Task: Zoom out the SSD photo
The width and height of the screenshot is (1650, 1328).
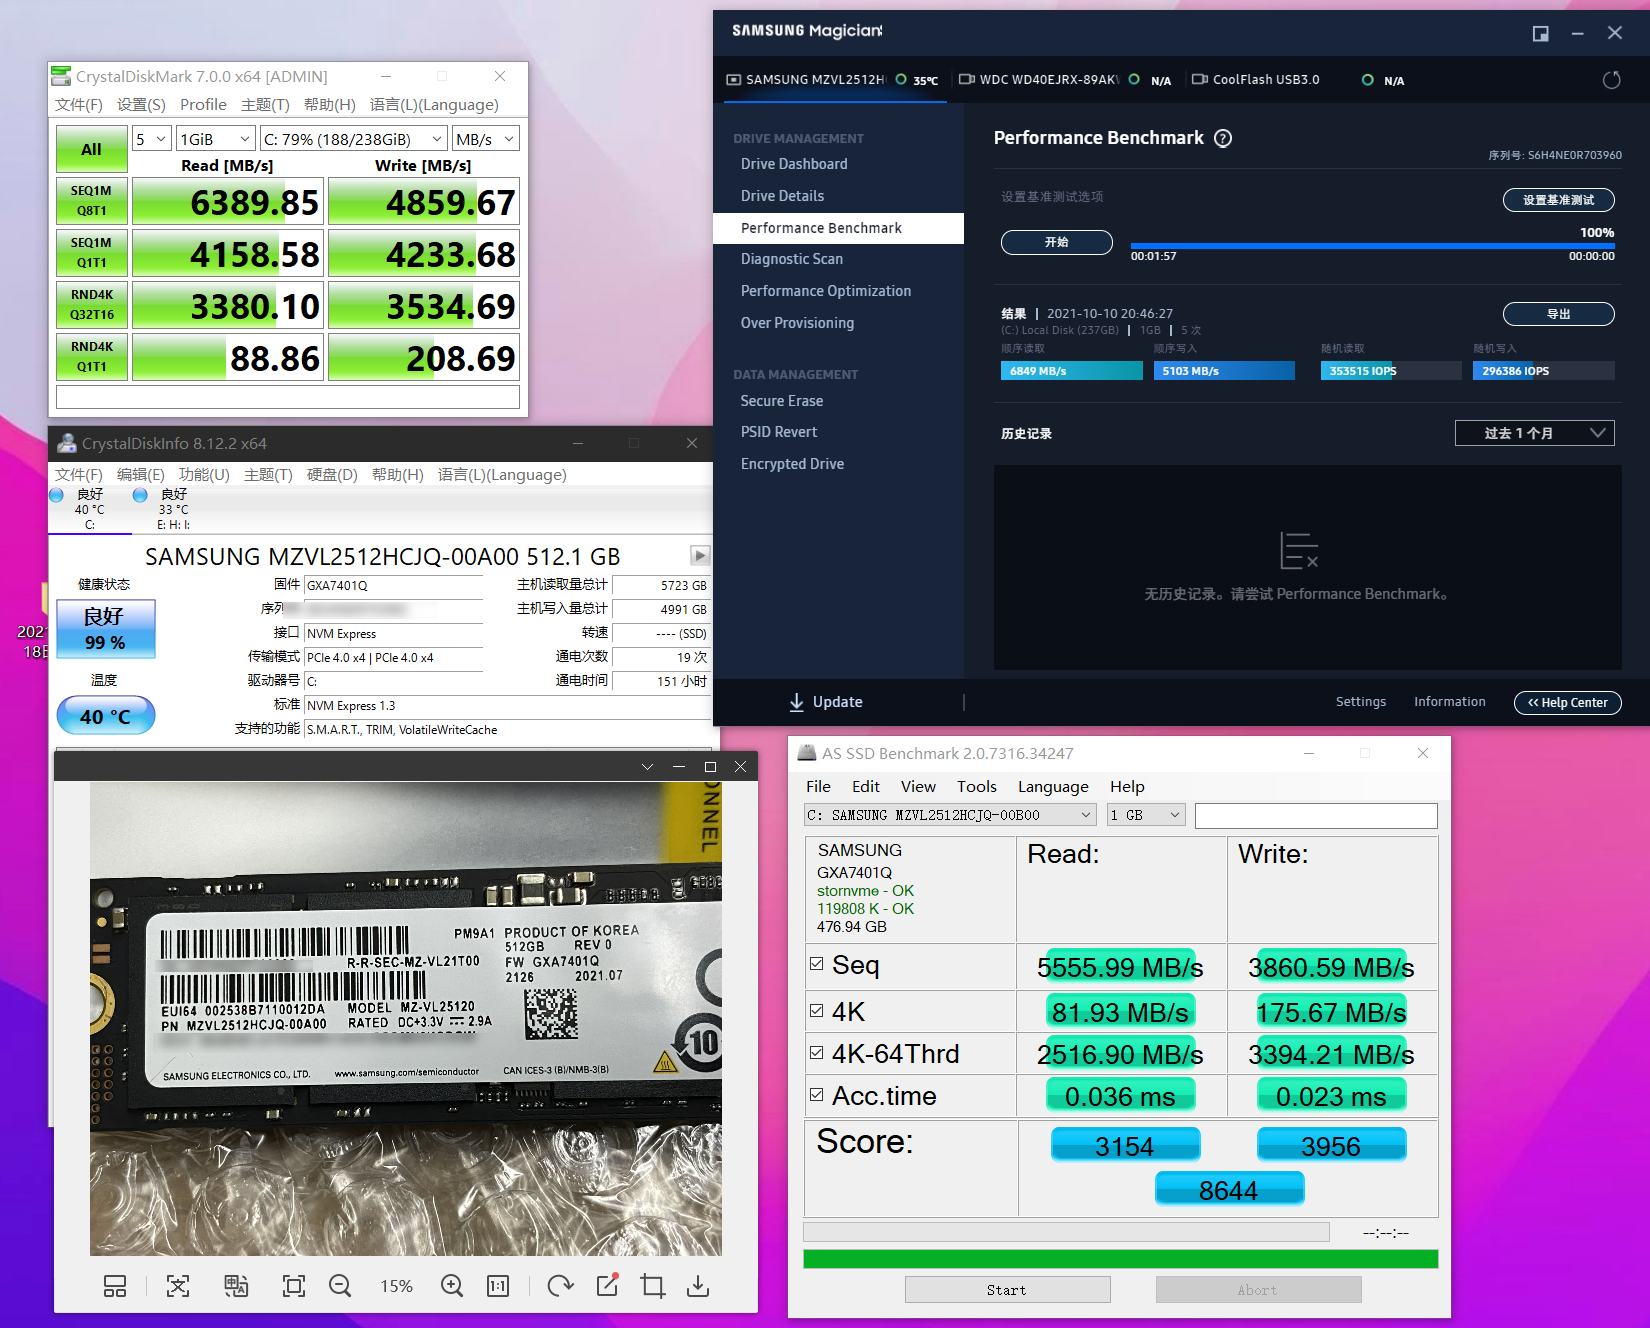Action: tap(340, 1286)
